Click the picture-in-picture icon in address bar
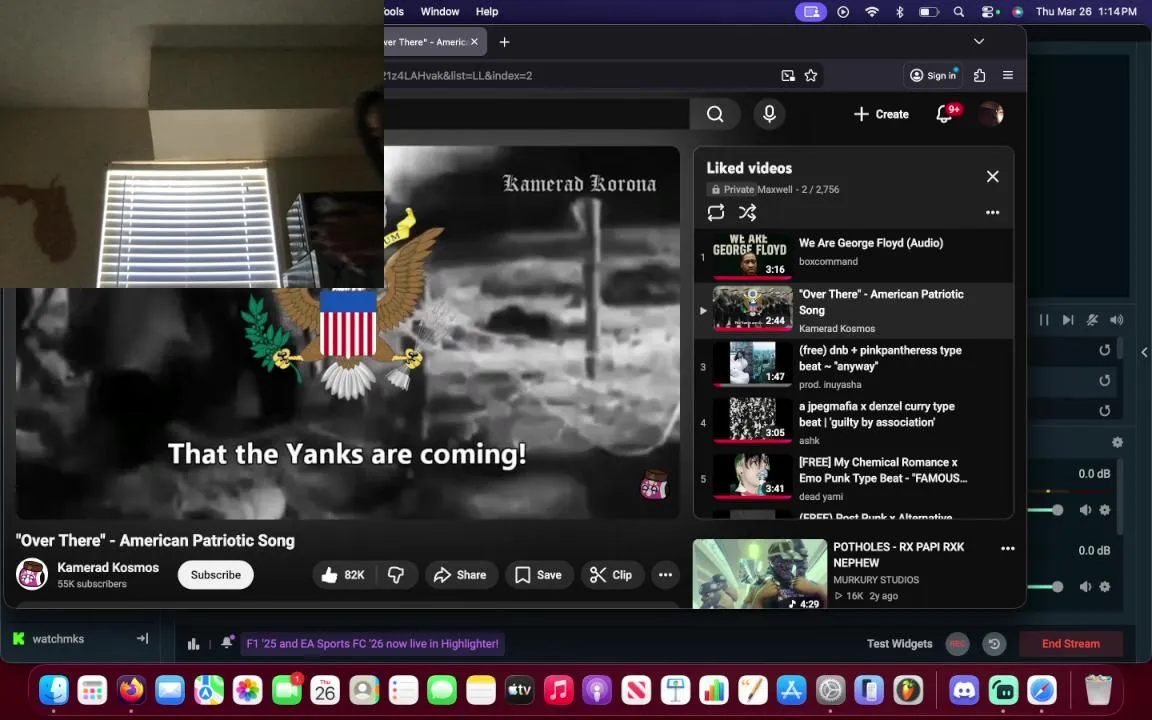The height and width of the screenshot is (720, 1152). coord(788,75)
